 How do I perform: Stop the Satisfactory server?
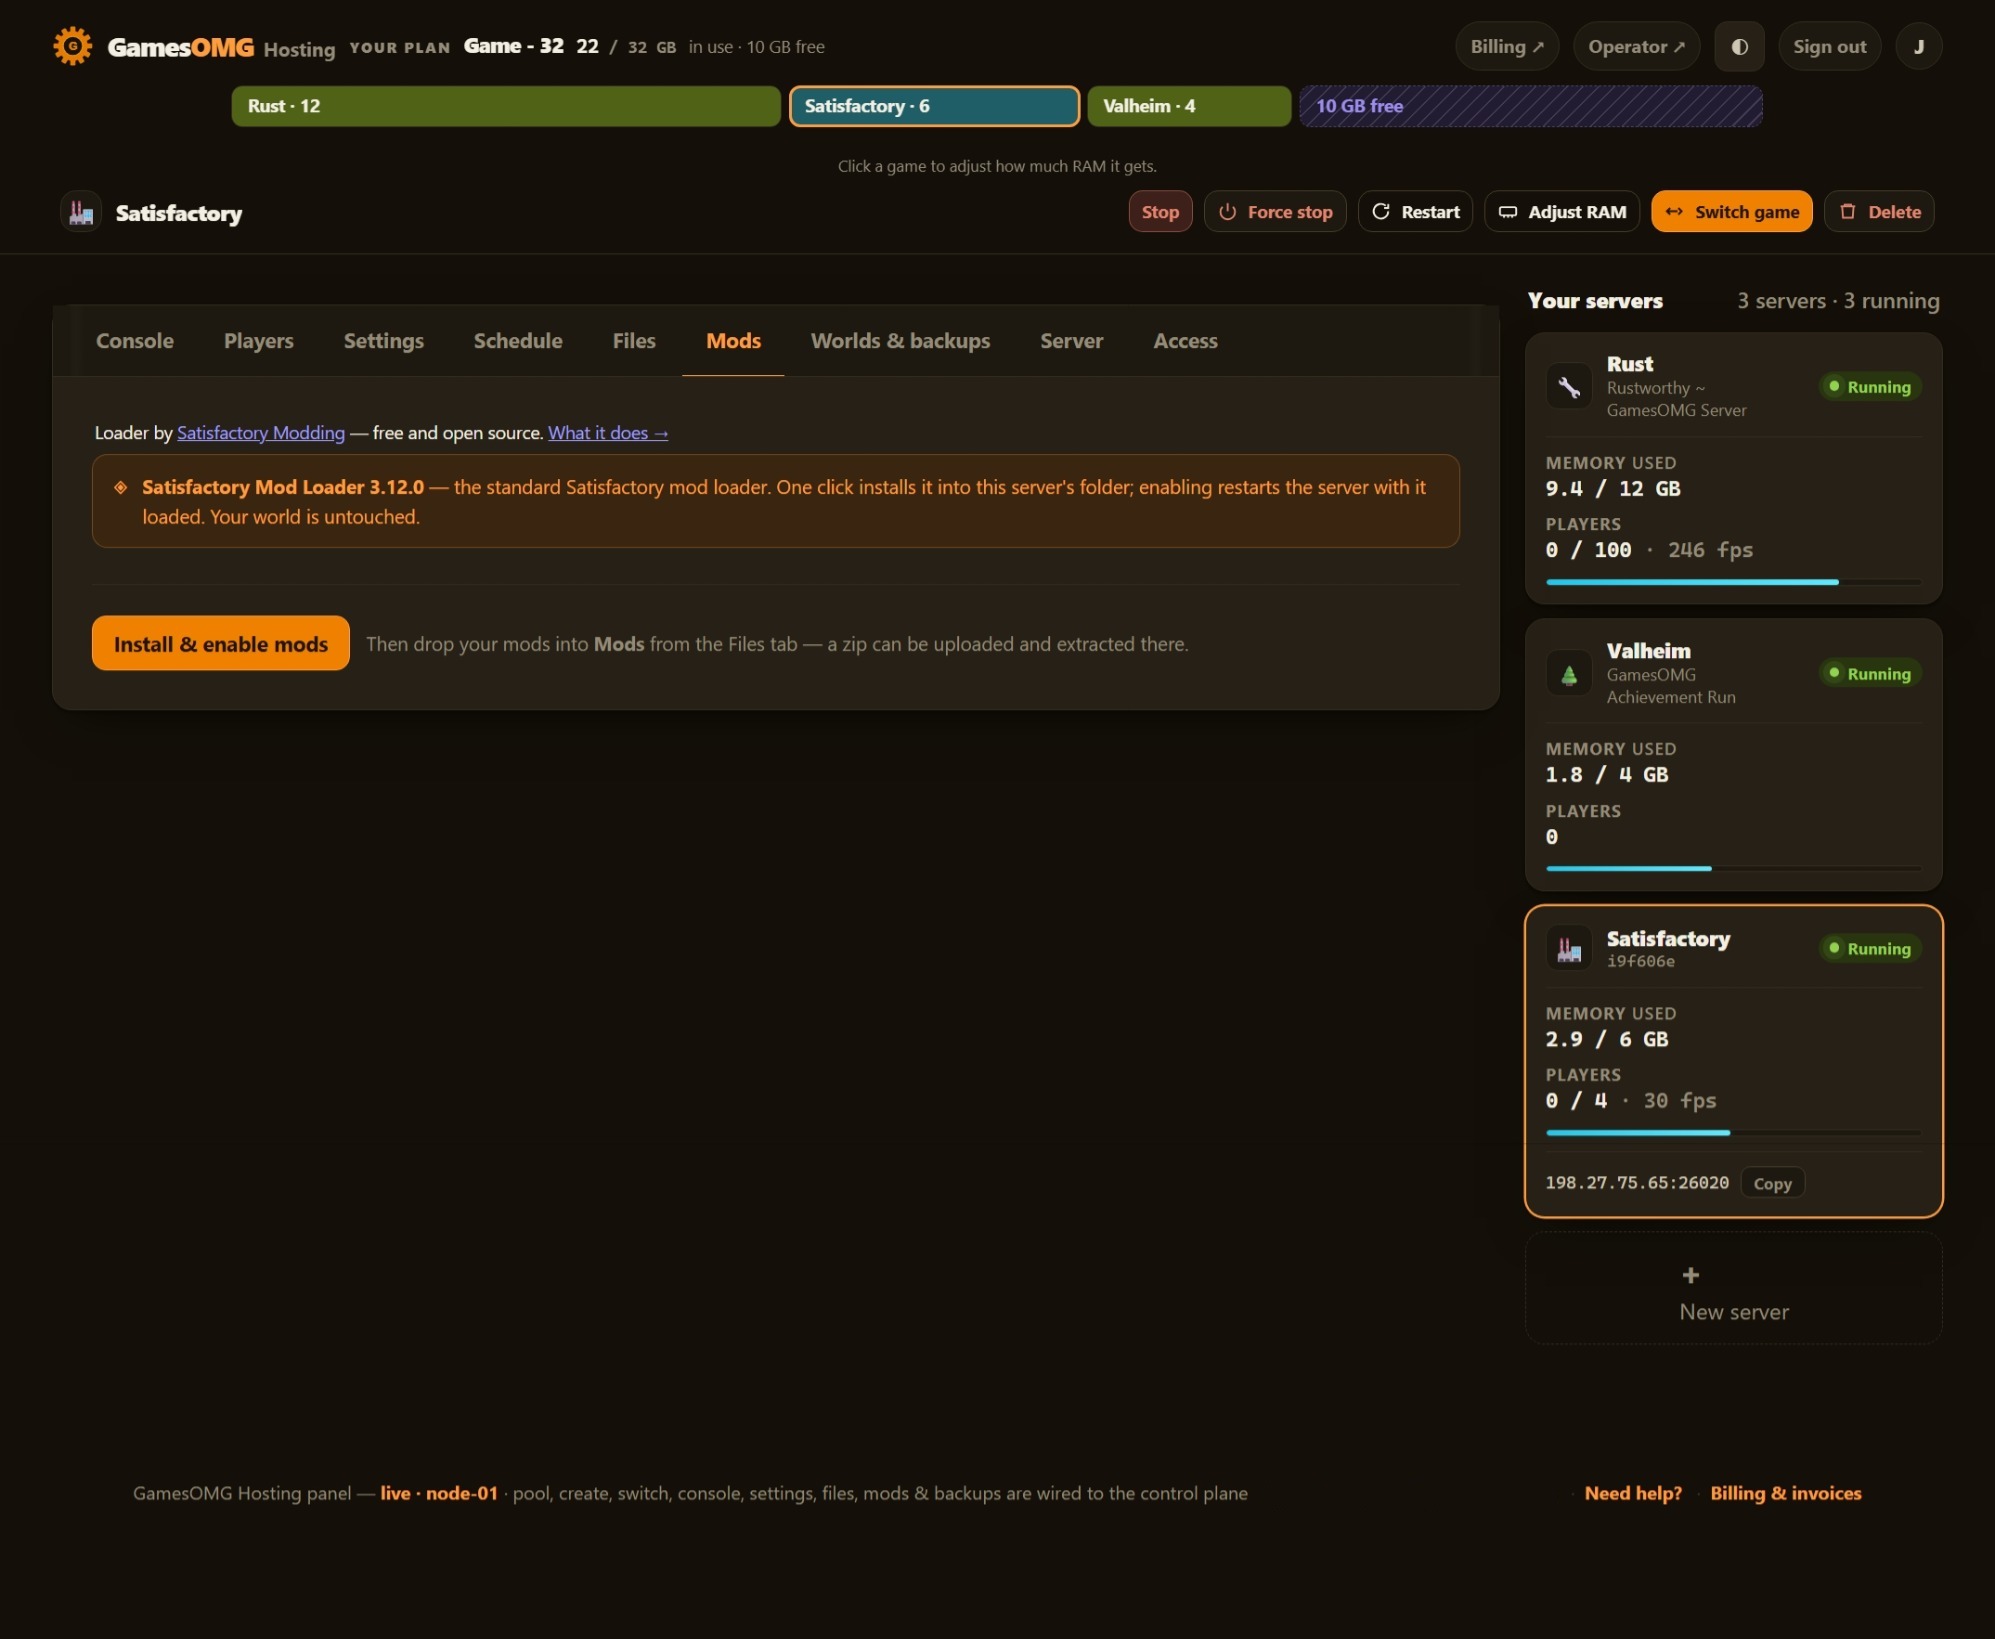[1160, 212]
